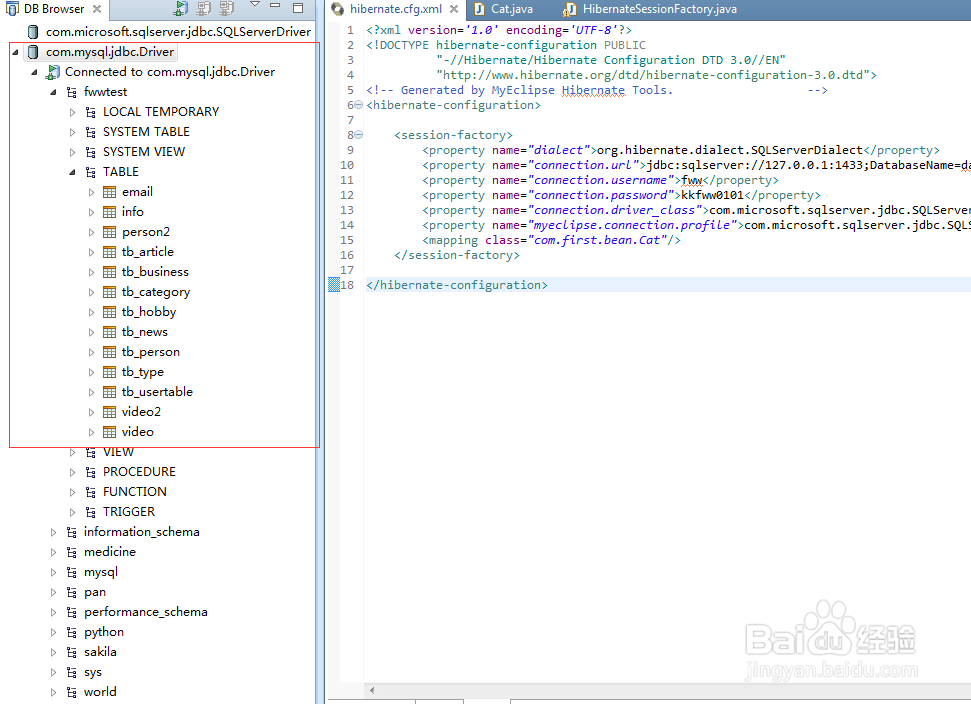Click the world schema icon
This screenshot has height=704, width=971.
coord(72,692)
